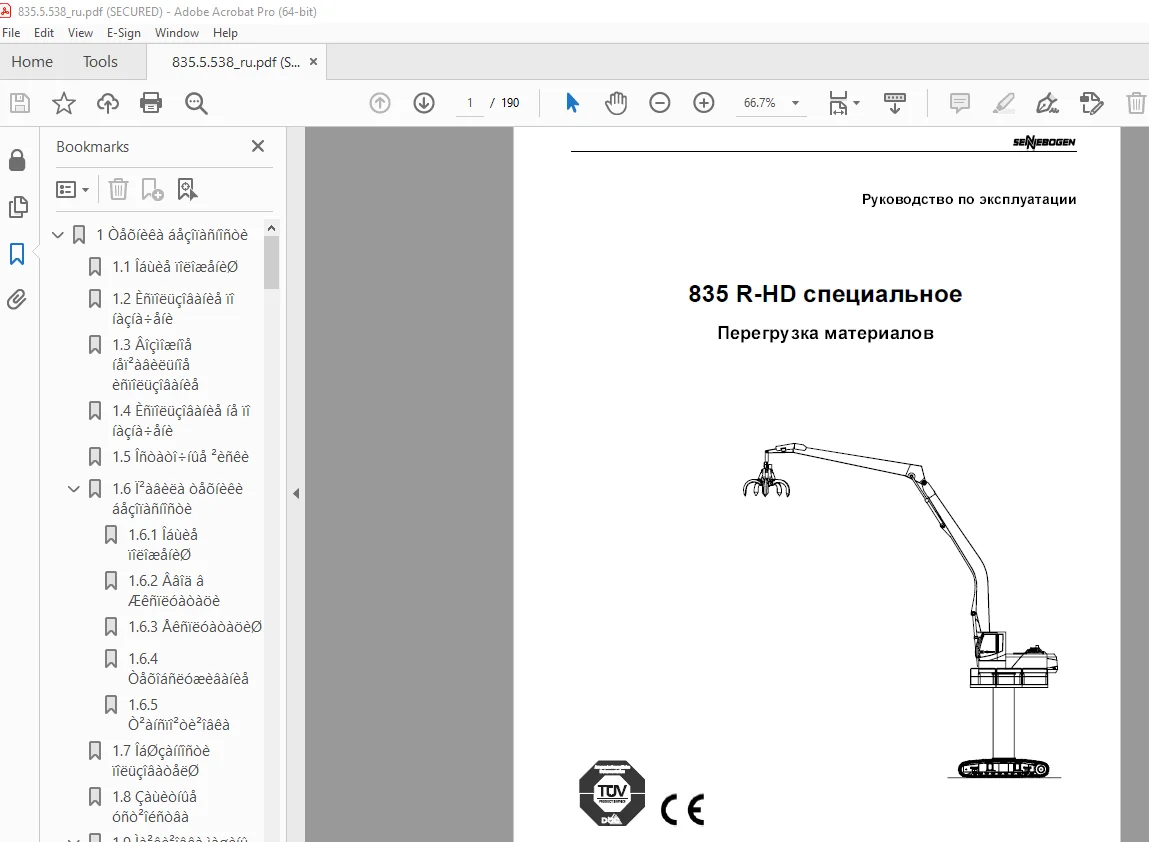
Task: Collapse bookmark chapter 1
Action: [58, 235]
